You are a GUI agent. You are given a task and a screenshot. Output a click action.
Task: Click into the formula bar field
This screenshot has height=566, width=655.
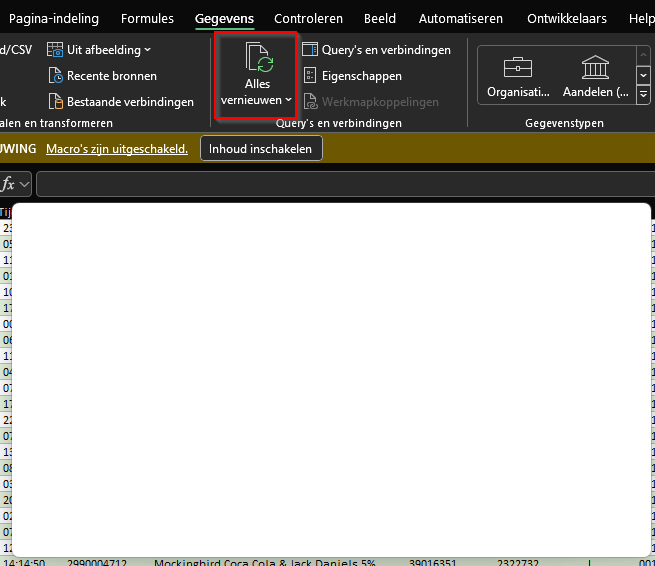pos(346,184)
